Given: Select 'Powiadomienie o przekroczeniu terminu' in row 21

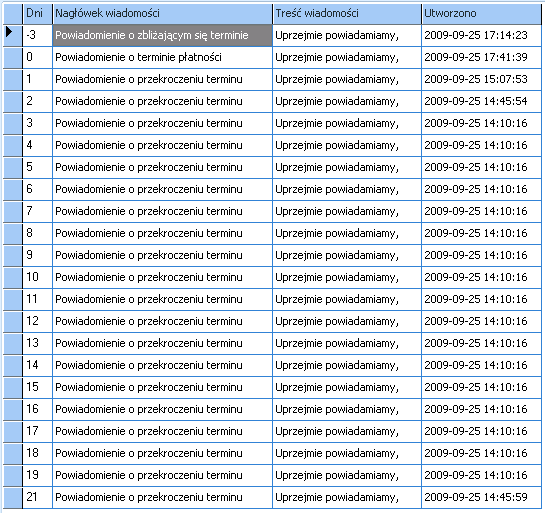Looking at the screenshot, I should click(162, 497).
